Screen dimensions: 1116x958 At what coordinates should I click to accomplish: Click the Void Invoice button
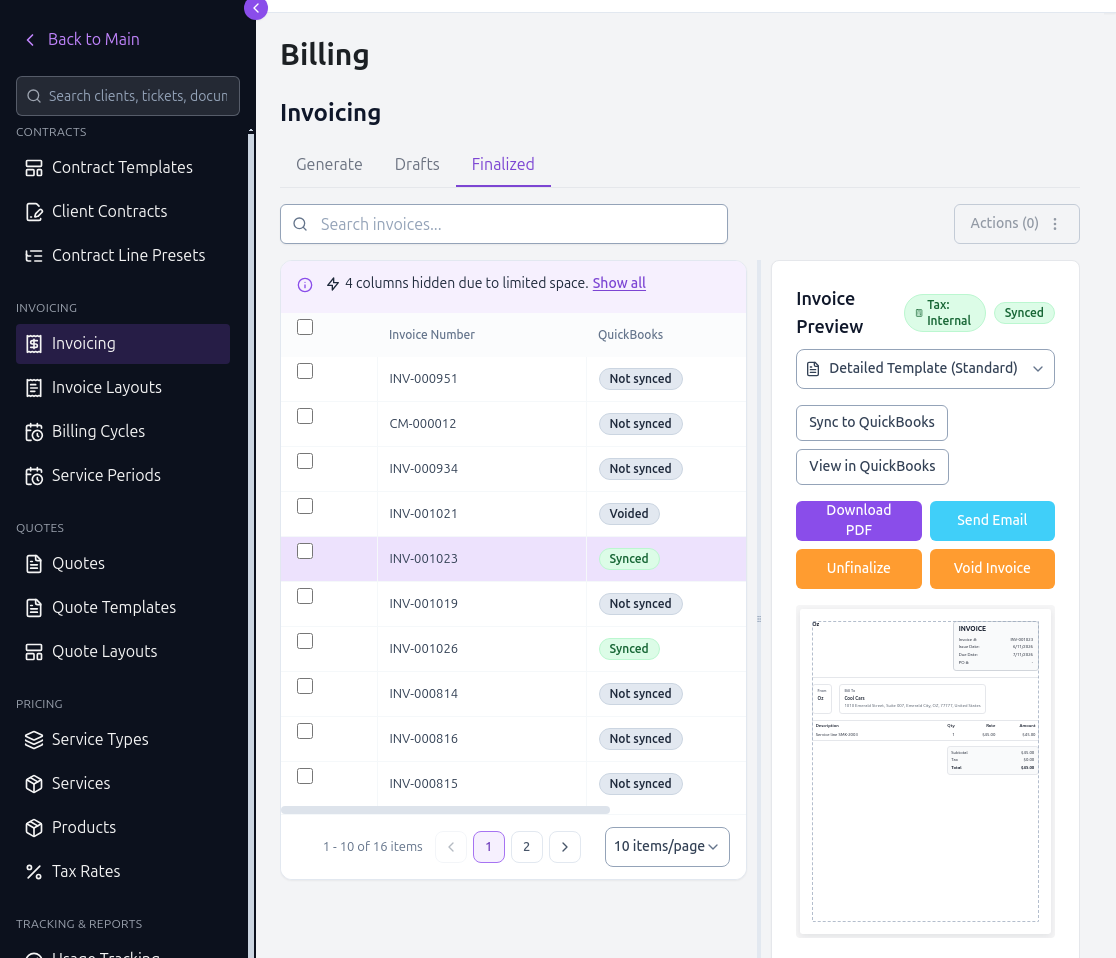point(992,569)
